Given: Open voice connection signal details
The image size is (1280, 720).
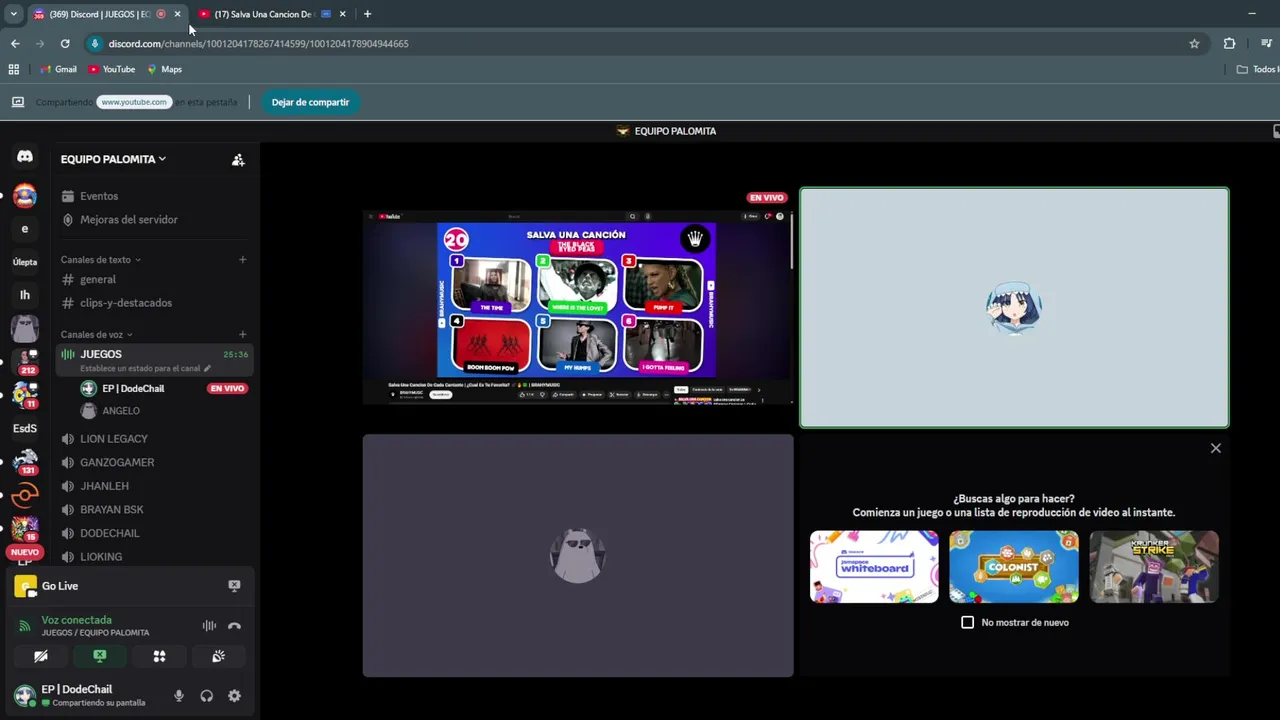Looking at the screenshot, I should pyautogui.click(x=25, y=626).
